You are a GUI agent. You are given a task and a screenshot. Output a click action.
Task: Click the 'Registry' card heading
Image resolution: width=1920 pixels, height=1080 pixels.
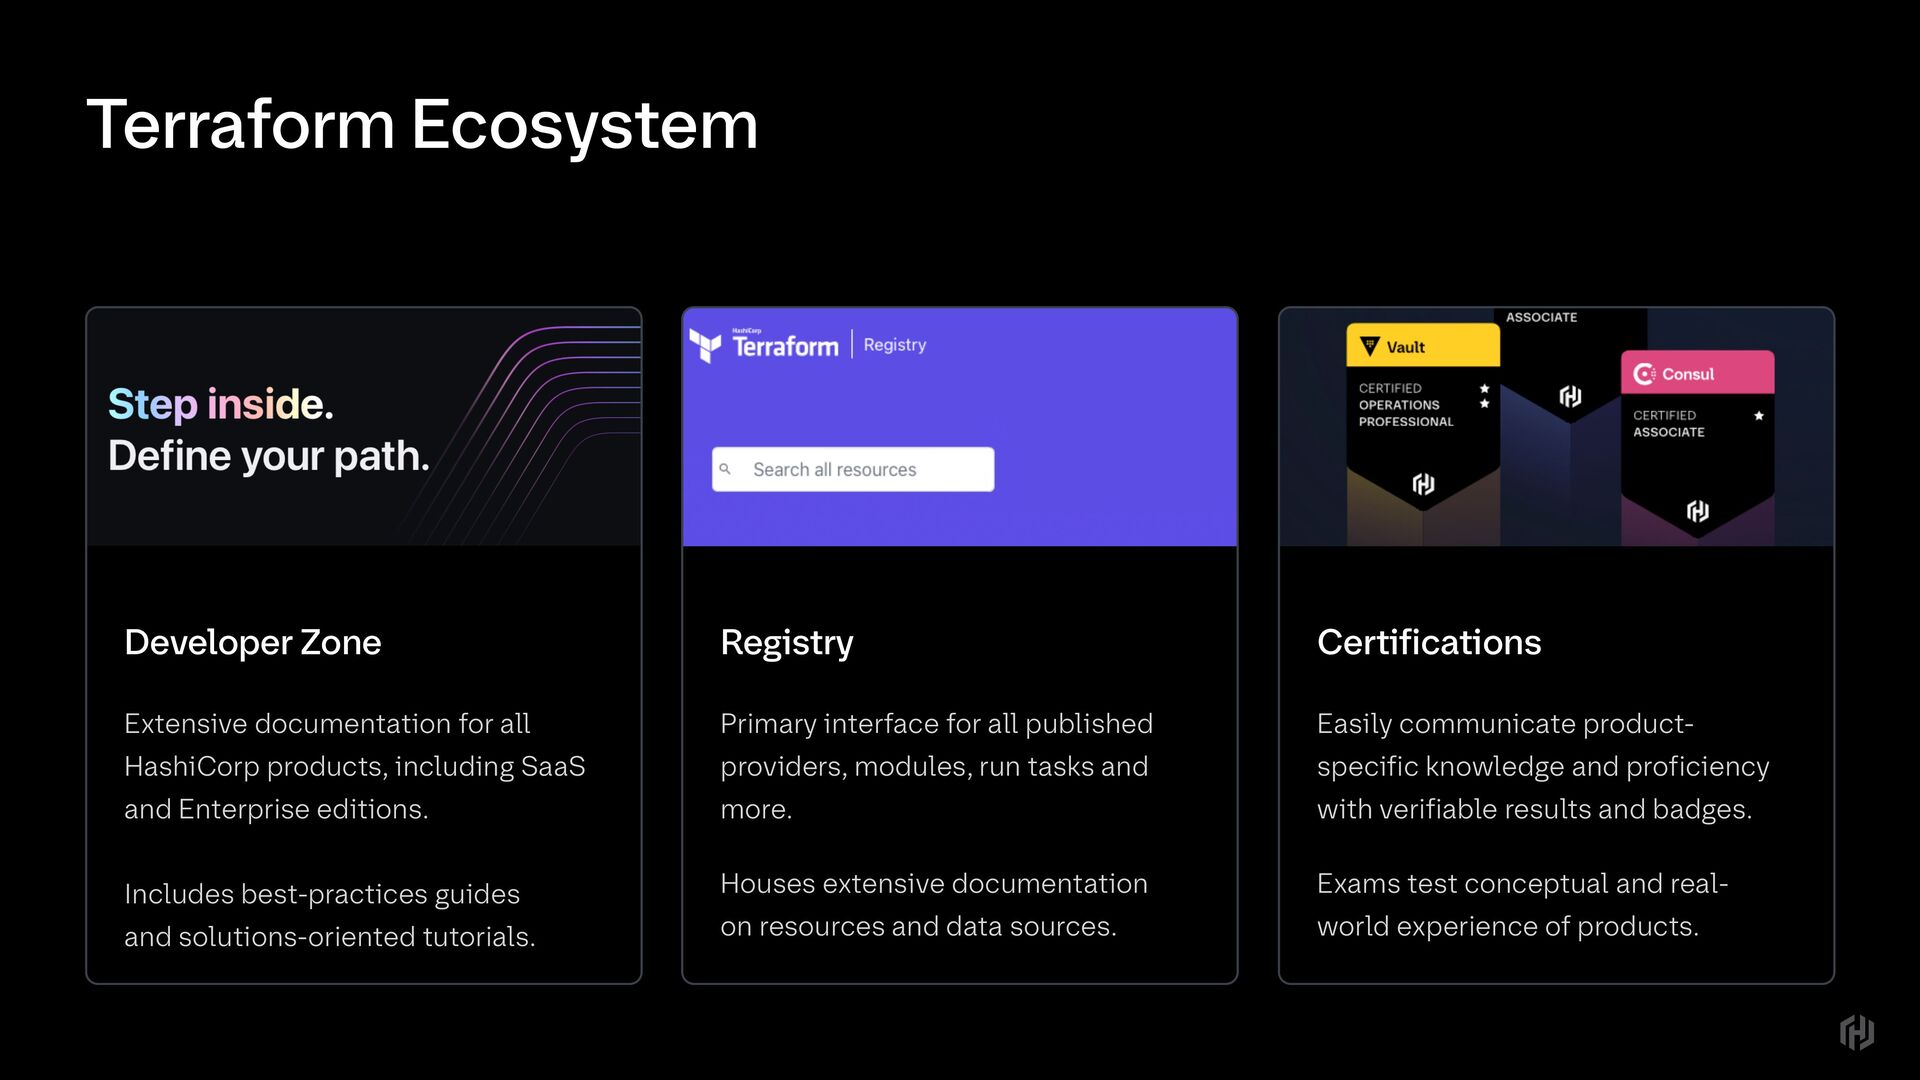coord(787,643)
